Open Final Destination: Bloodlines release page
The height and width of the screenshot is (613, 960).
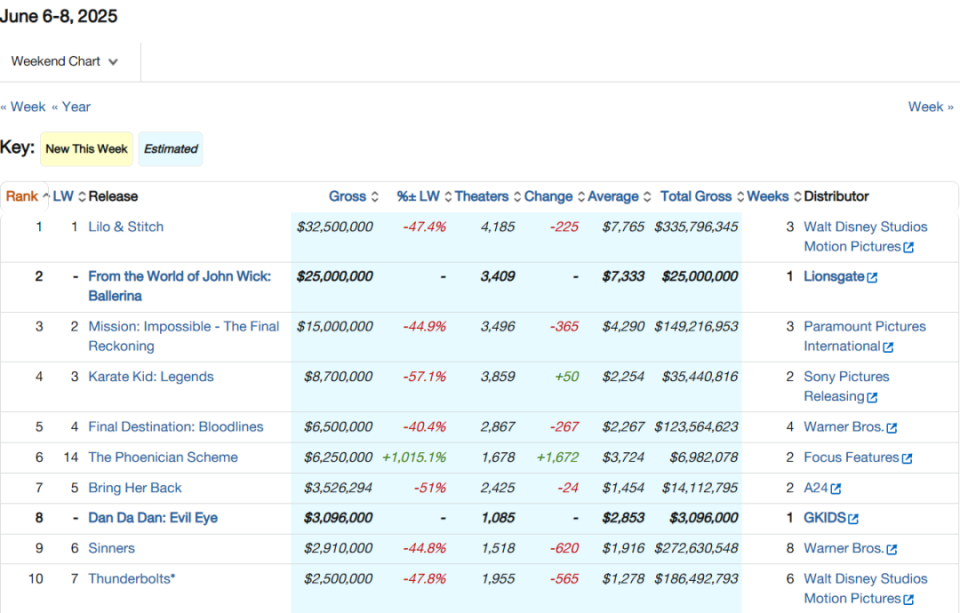[x=176, y=427]
